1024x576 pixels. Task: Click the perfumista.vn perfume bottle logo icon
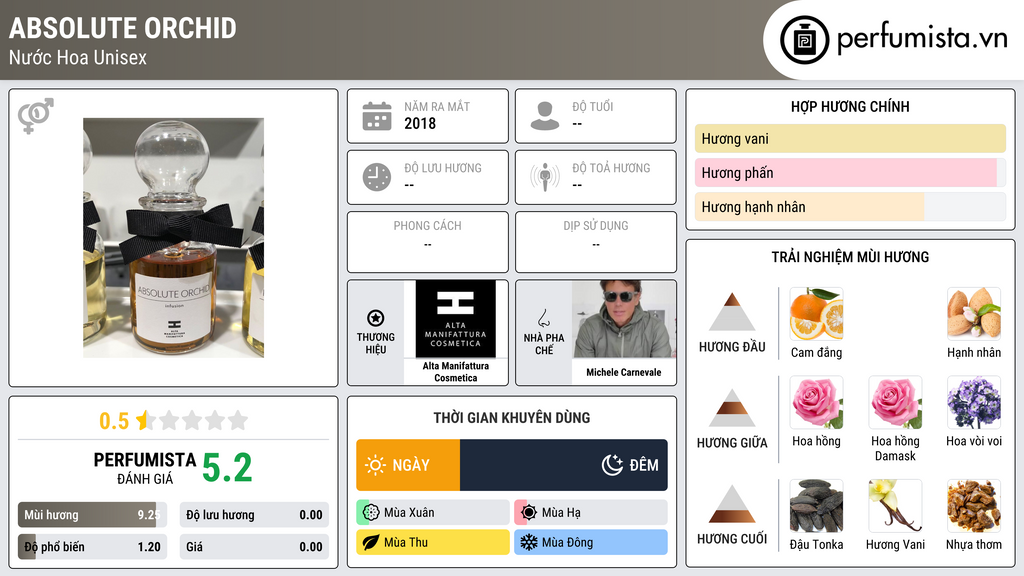click(x=804, y=40)
